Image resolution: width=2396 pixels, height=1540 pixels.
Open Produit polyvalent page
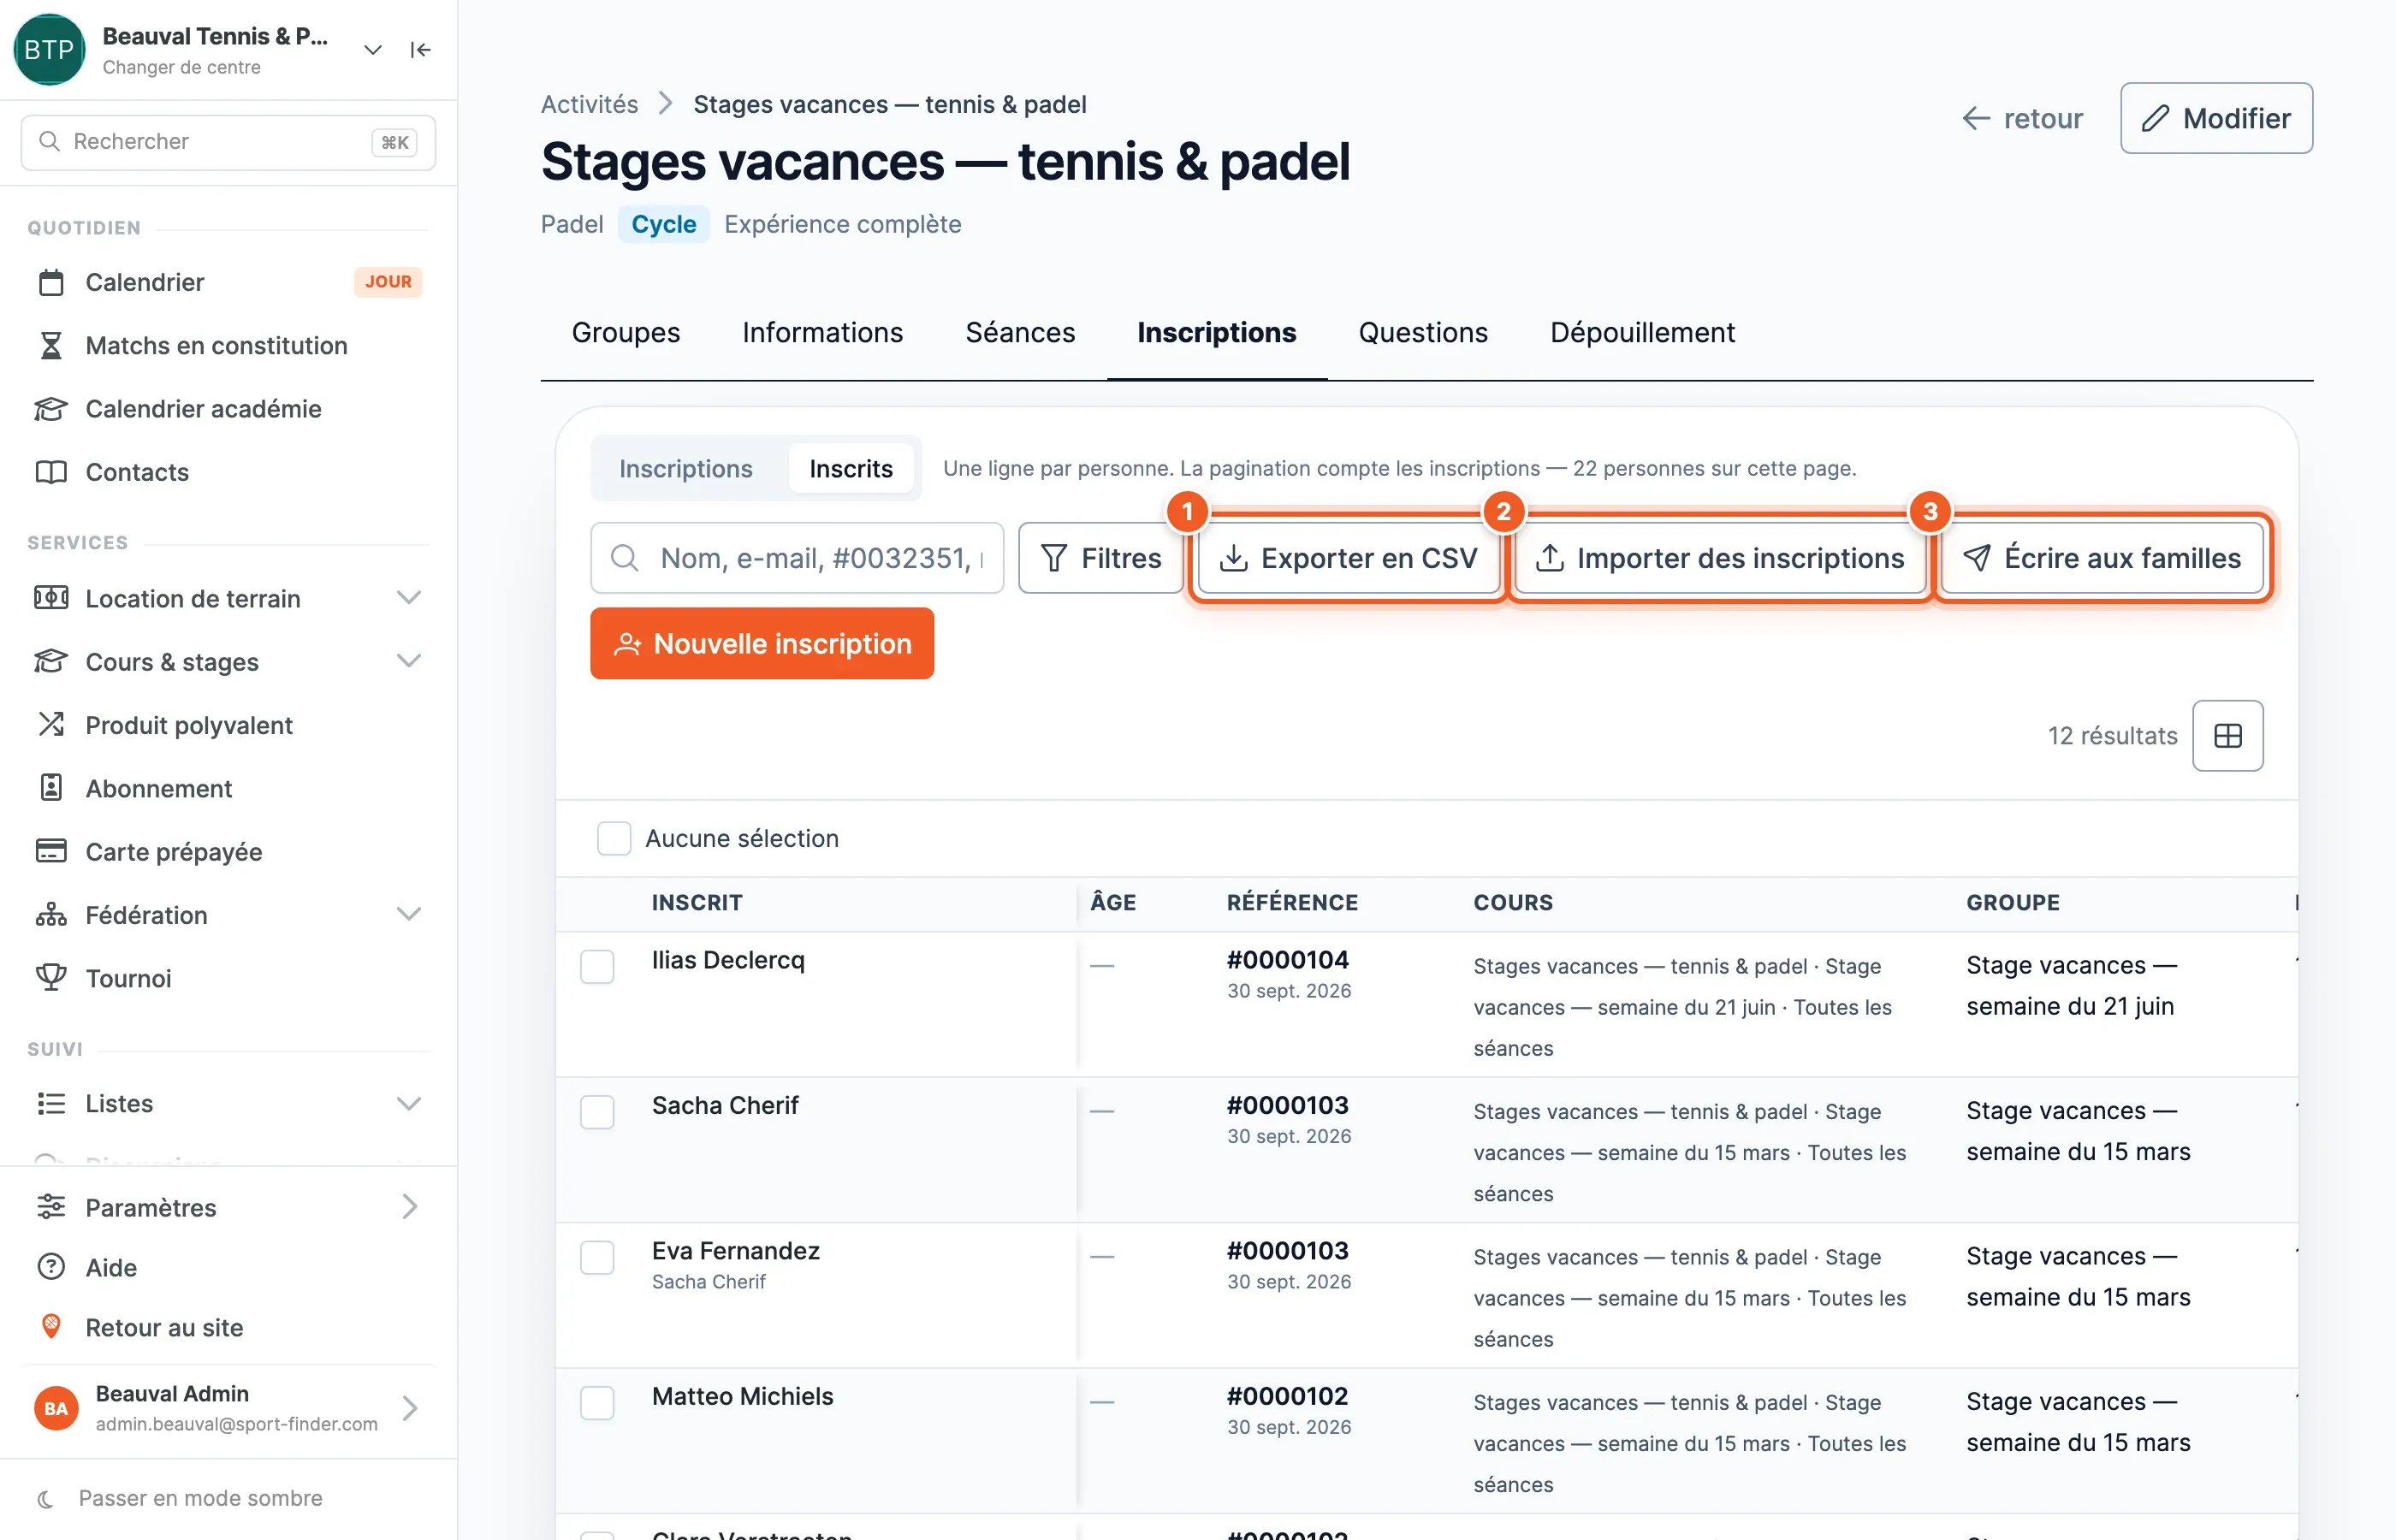tap(228, 725)
